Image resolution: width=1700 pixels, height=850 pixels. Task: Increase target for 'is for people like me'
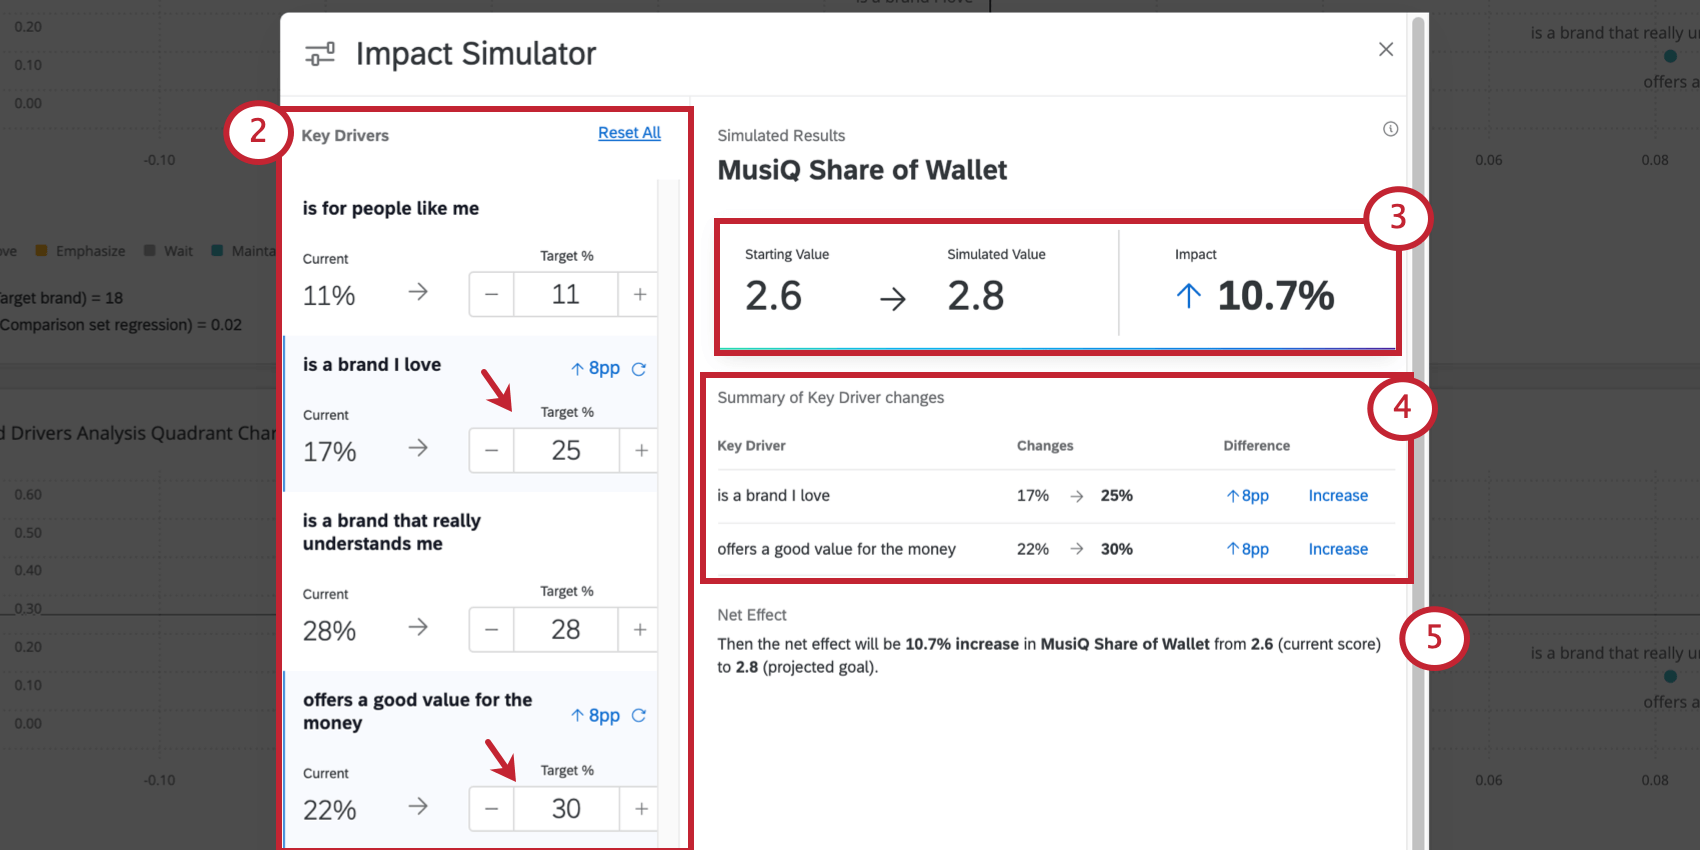tap(640, 295)
